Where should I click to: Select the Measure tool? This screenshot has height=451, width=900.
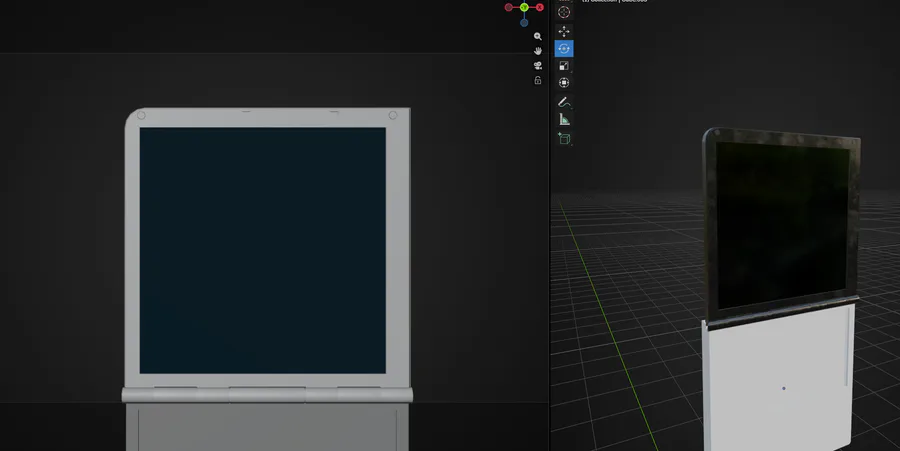(564, 119)
